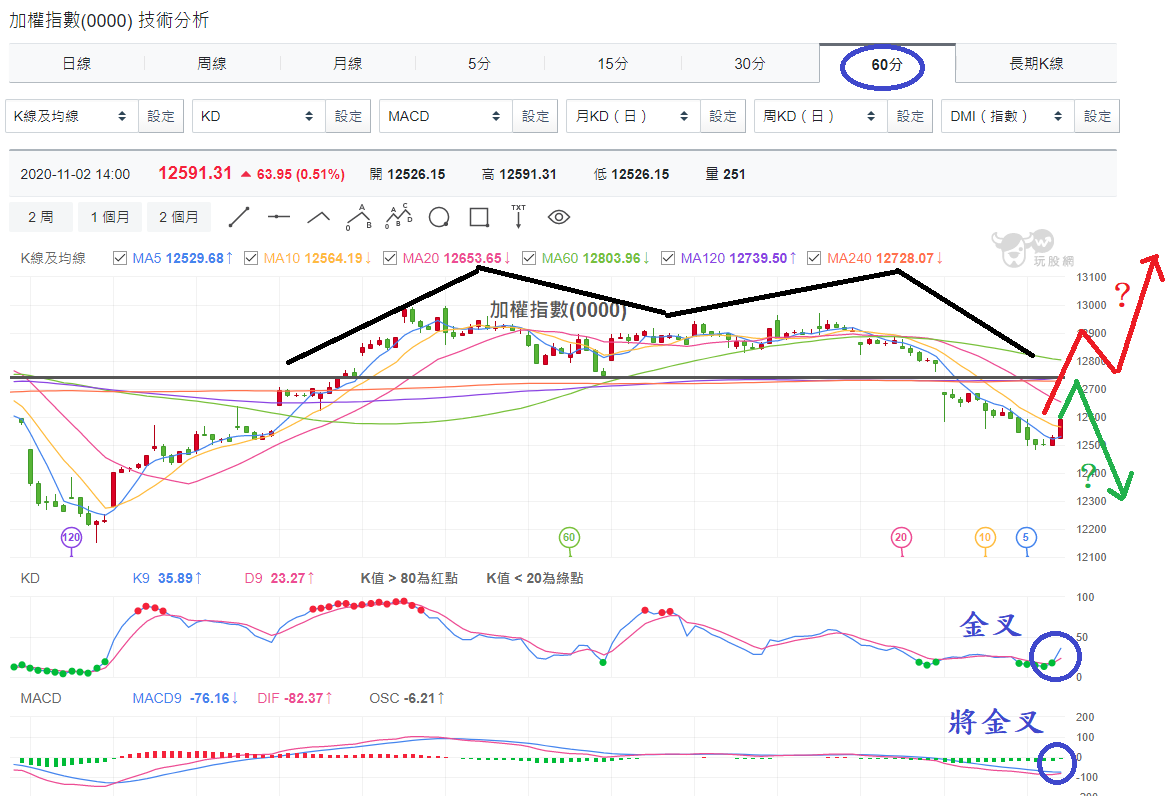Open the 月KD(日) indicator dropdown

634,116
